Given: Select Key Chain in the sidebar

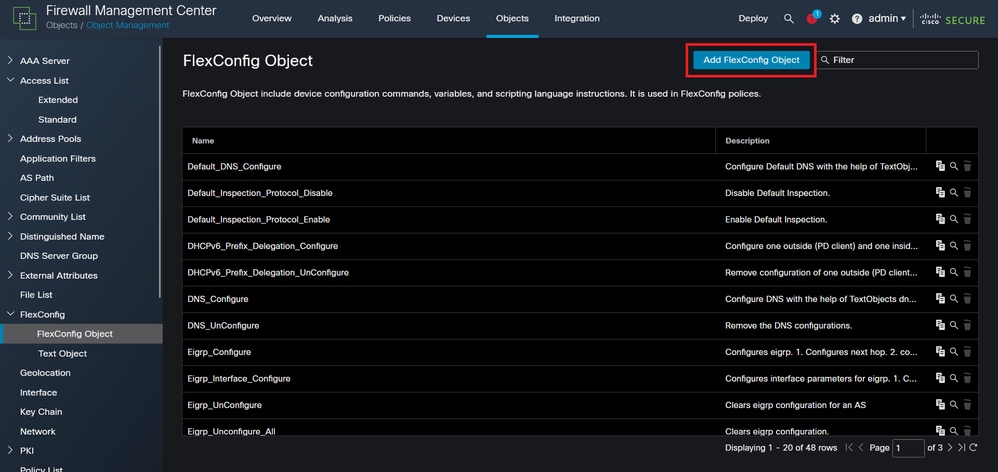Looking at the screenshot, I should 41,412.
